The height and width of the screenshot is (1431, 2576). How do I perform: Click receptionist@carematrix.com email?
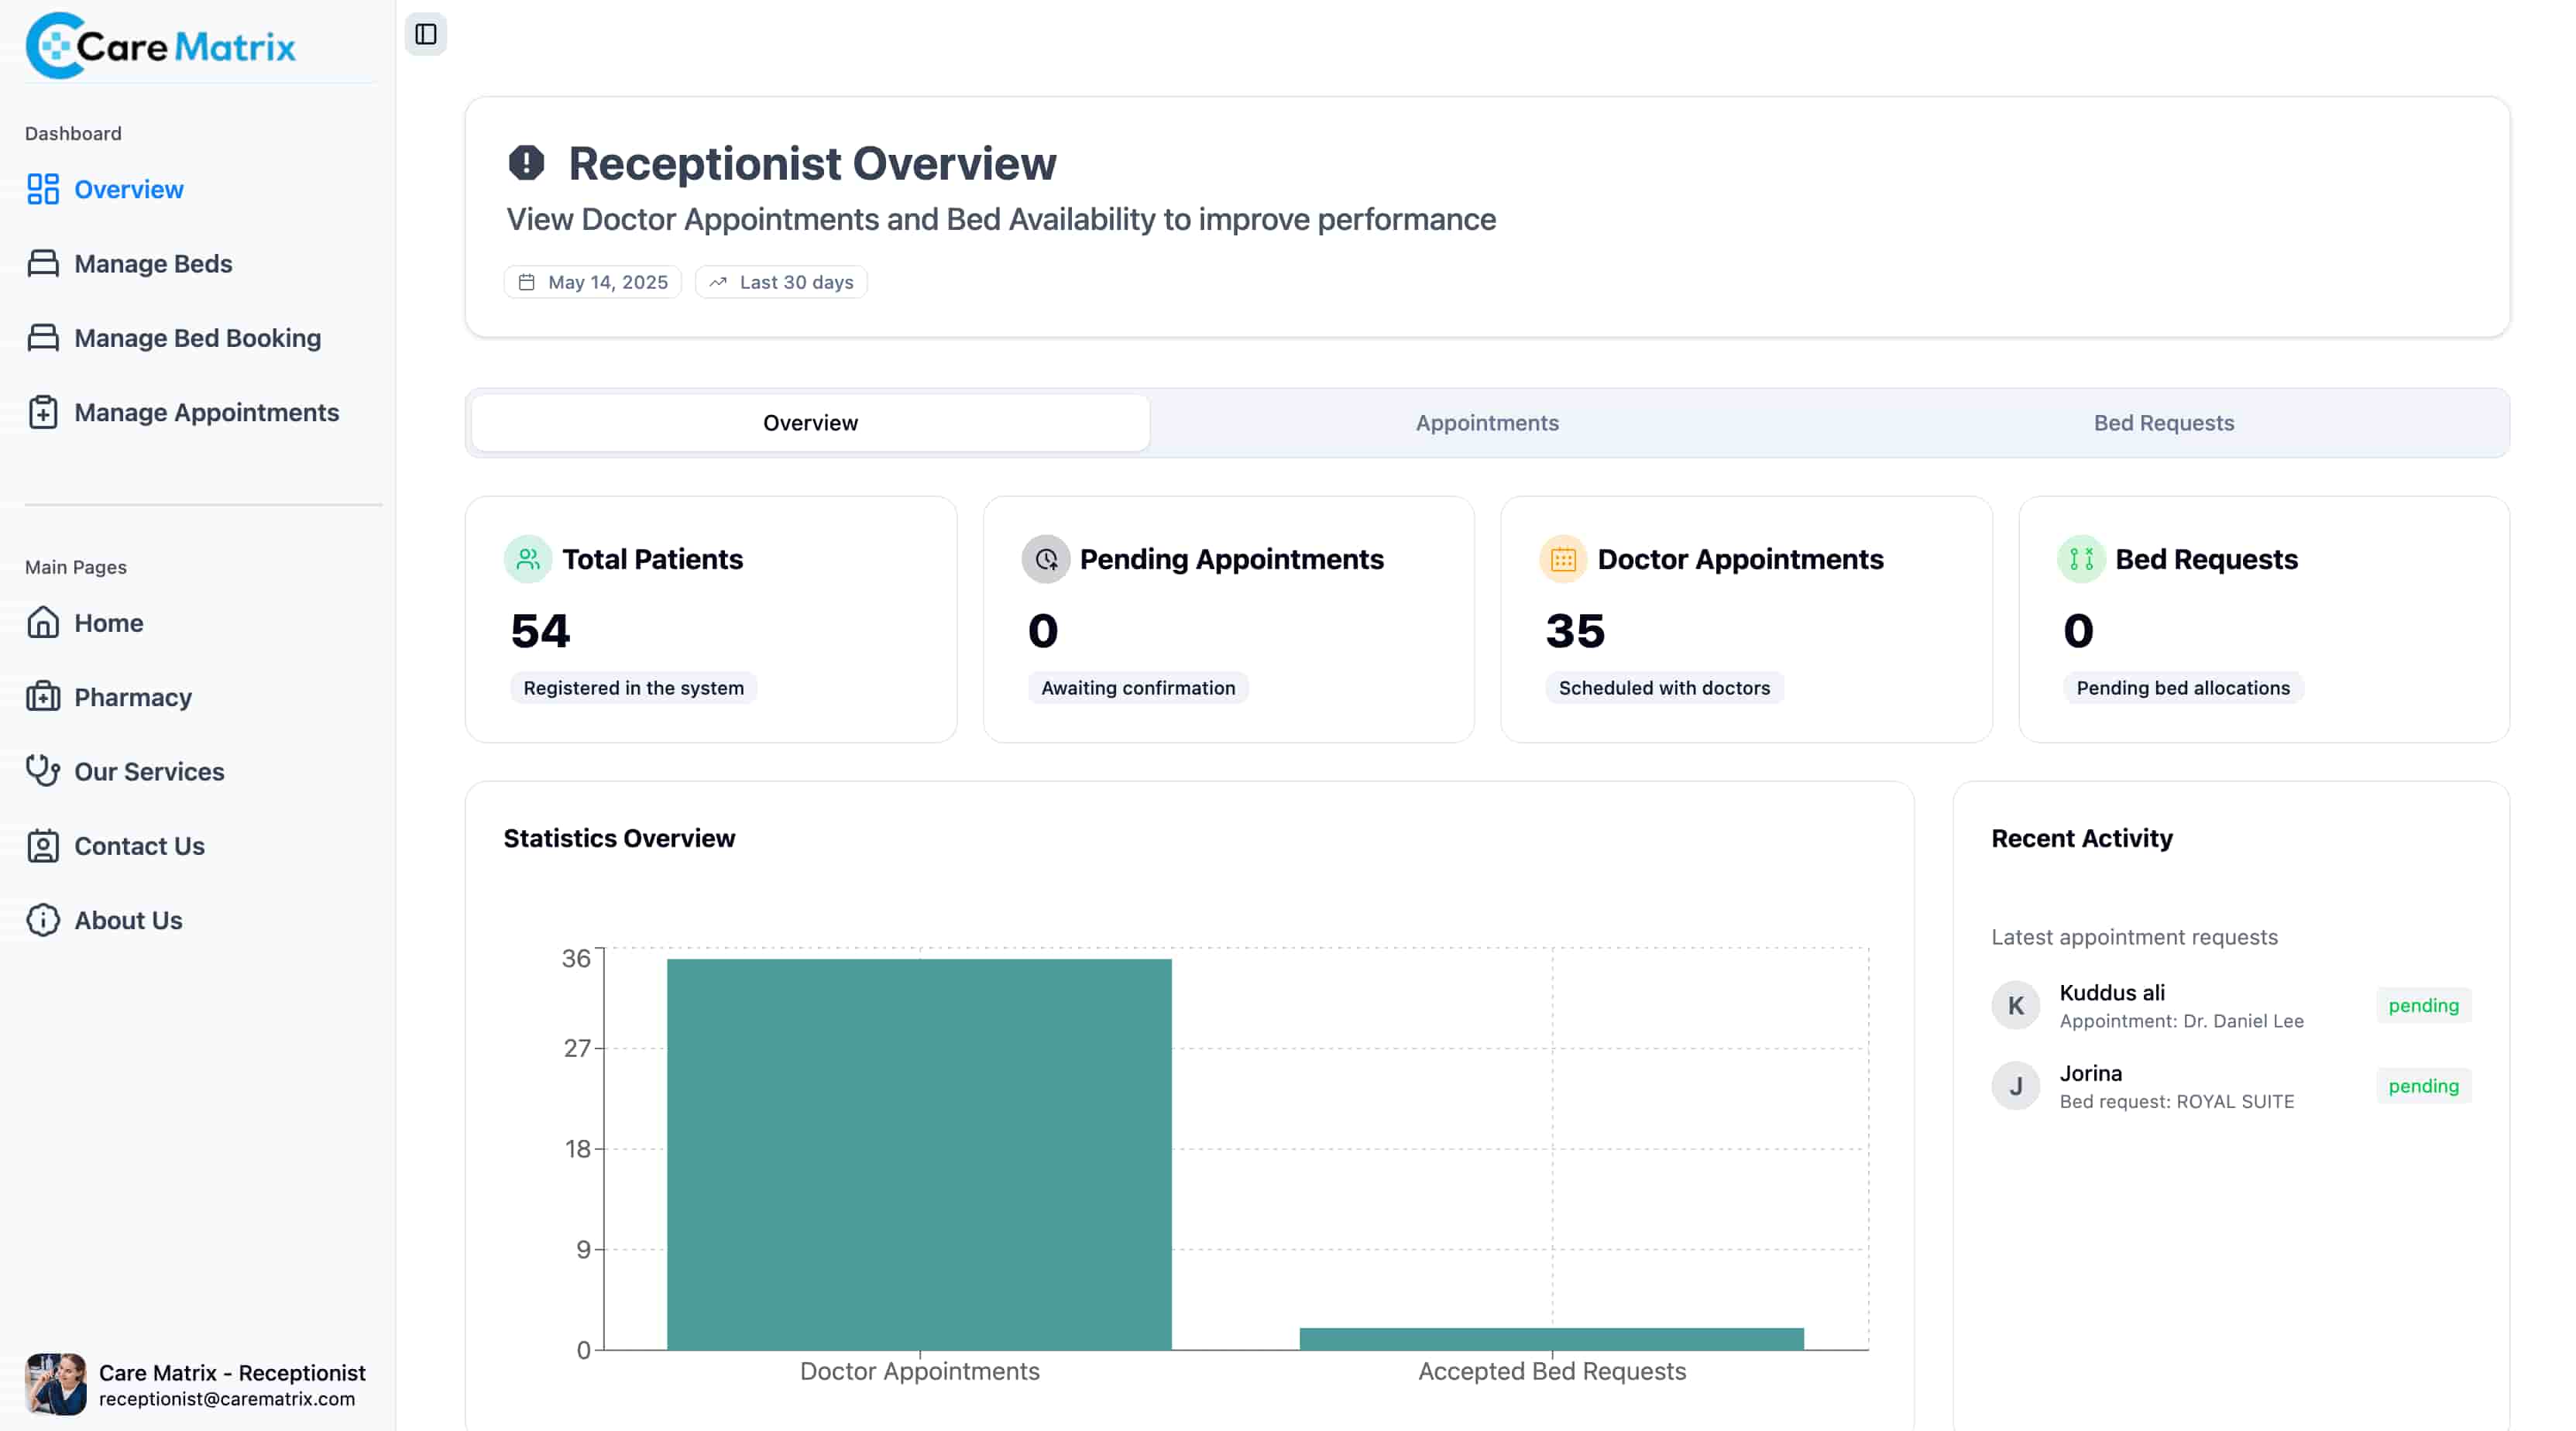coord(227,1399)
